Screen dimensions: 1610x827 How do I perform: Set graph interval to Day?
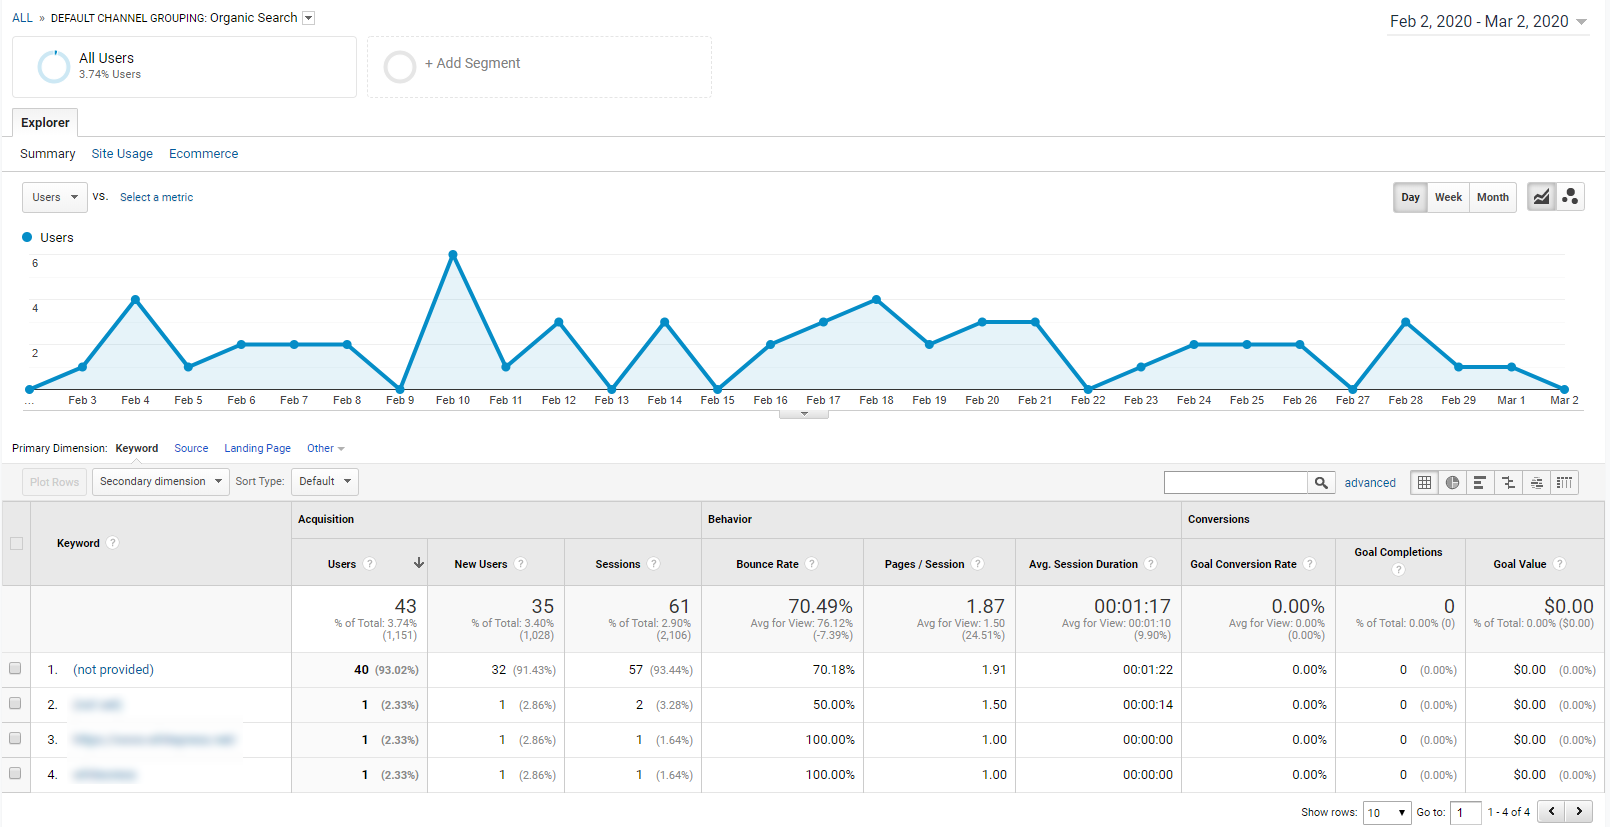[1410, 197]
